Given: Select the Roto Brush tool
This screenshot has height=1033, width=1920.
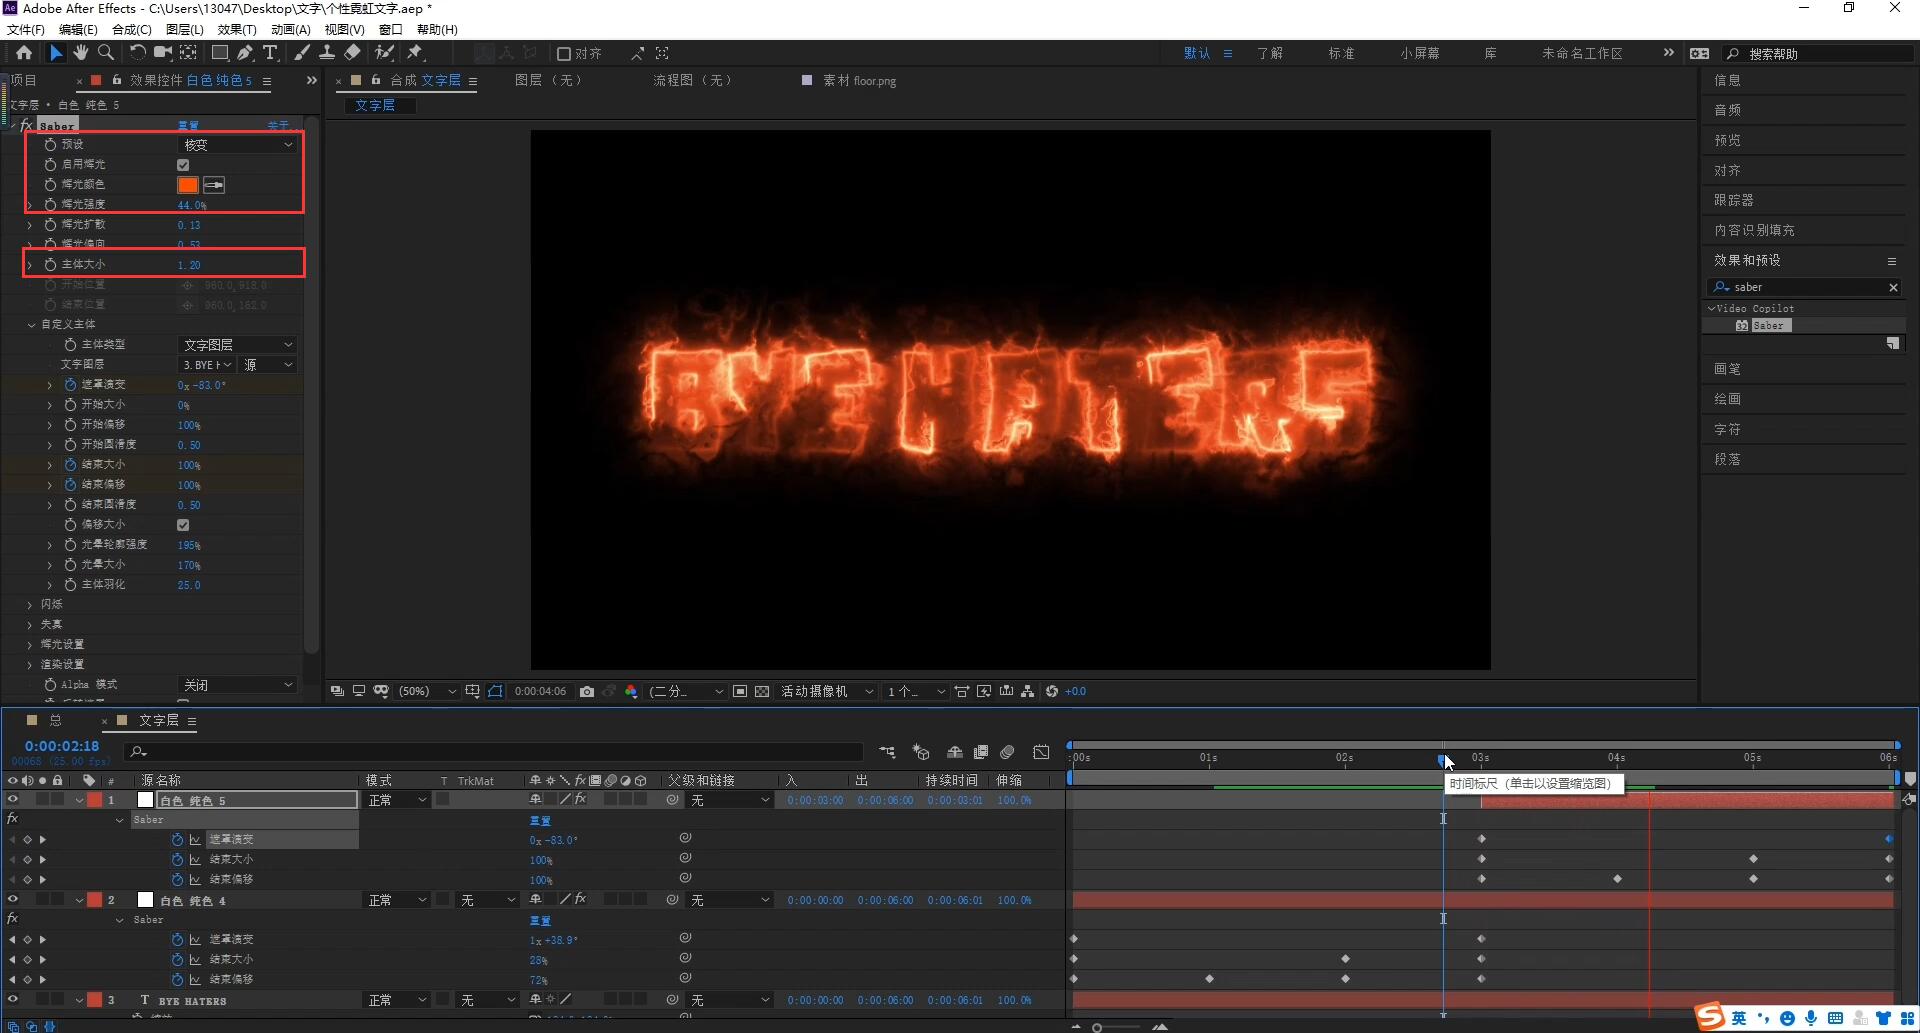Looking at the screenshot, I should [384, 53].
